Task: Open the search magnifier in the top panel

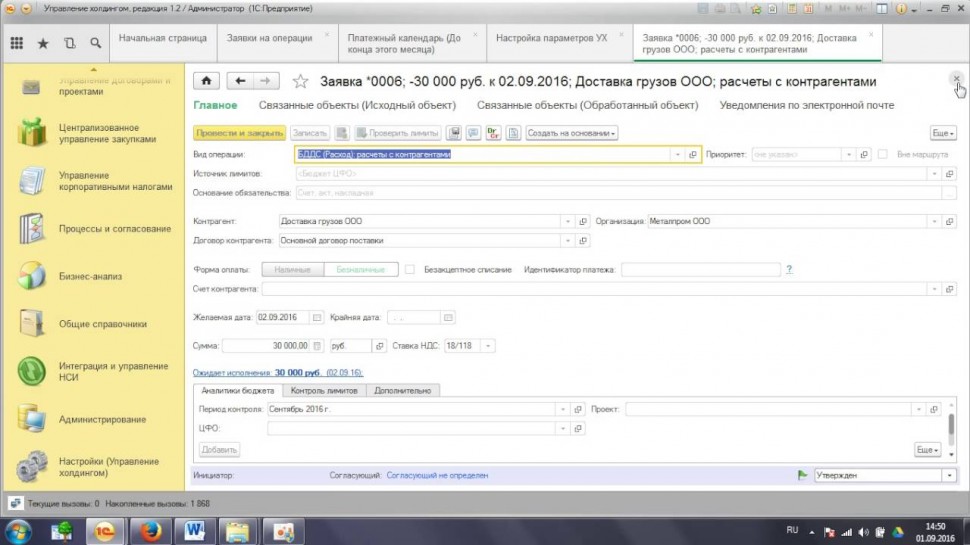Action: (x=95, y=43)
